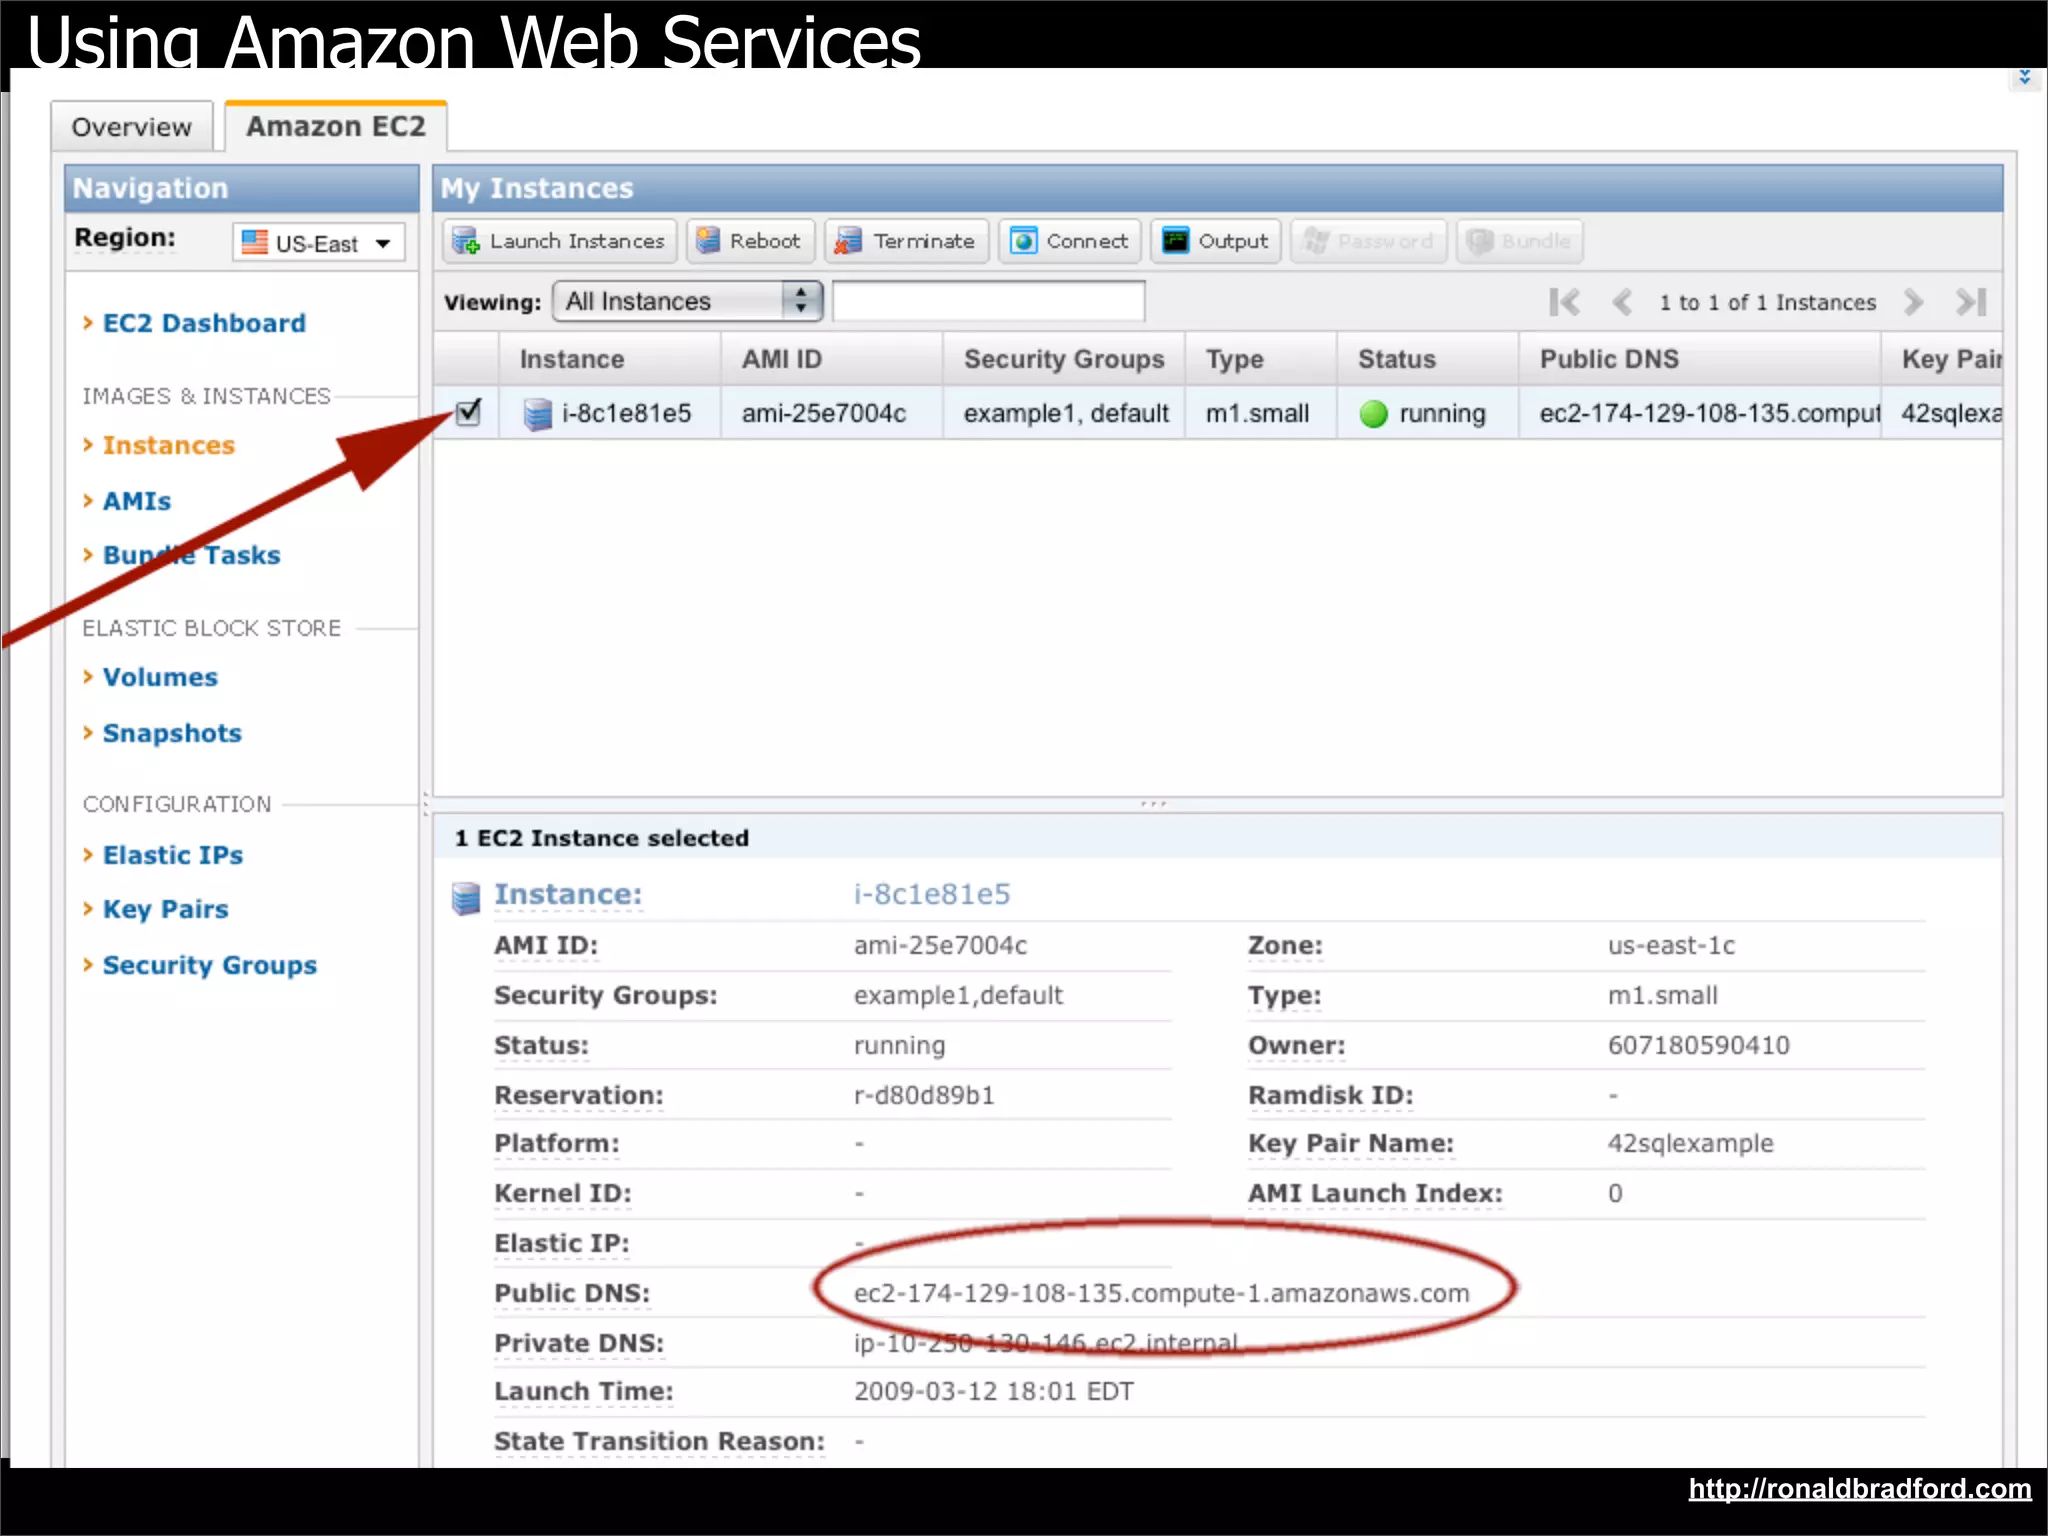Click the Reservation value r-d80d89b1
This screenshot has width=2048, height=1536.
[924, 1095]
